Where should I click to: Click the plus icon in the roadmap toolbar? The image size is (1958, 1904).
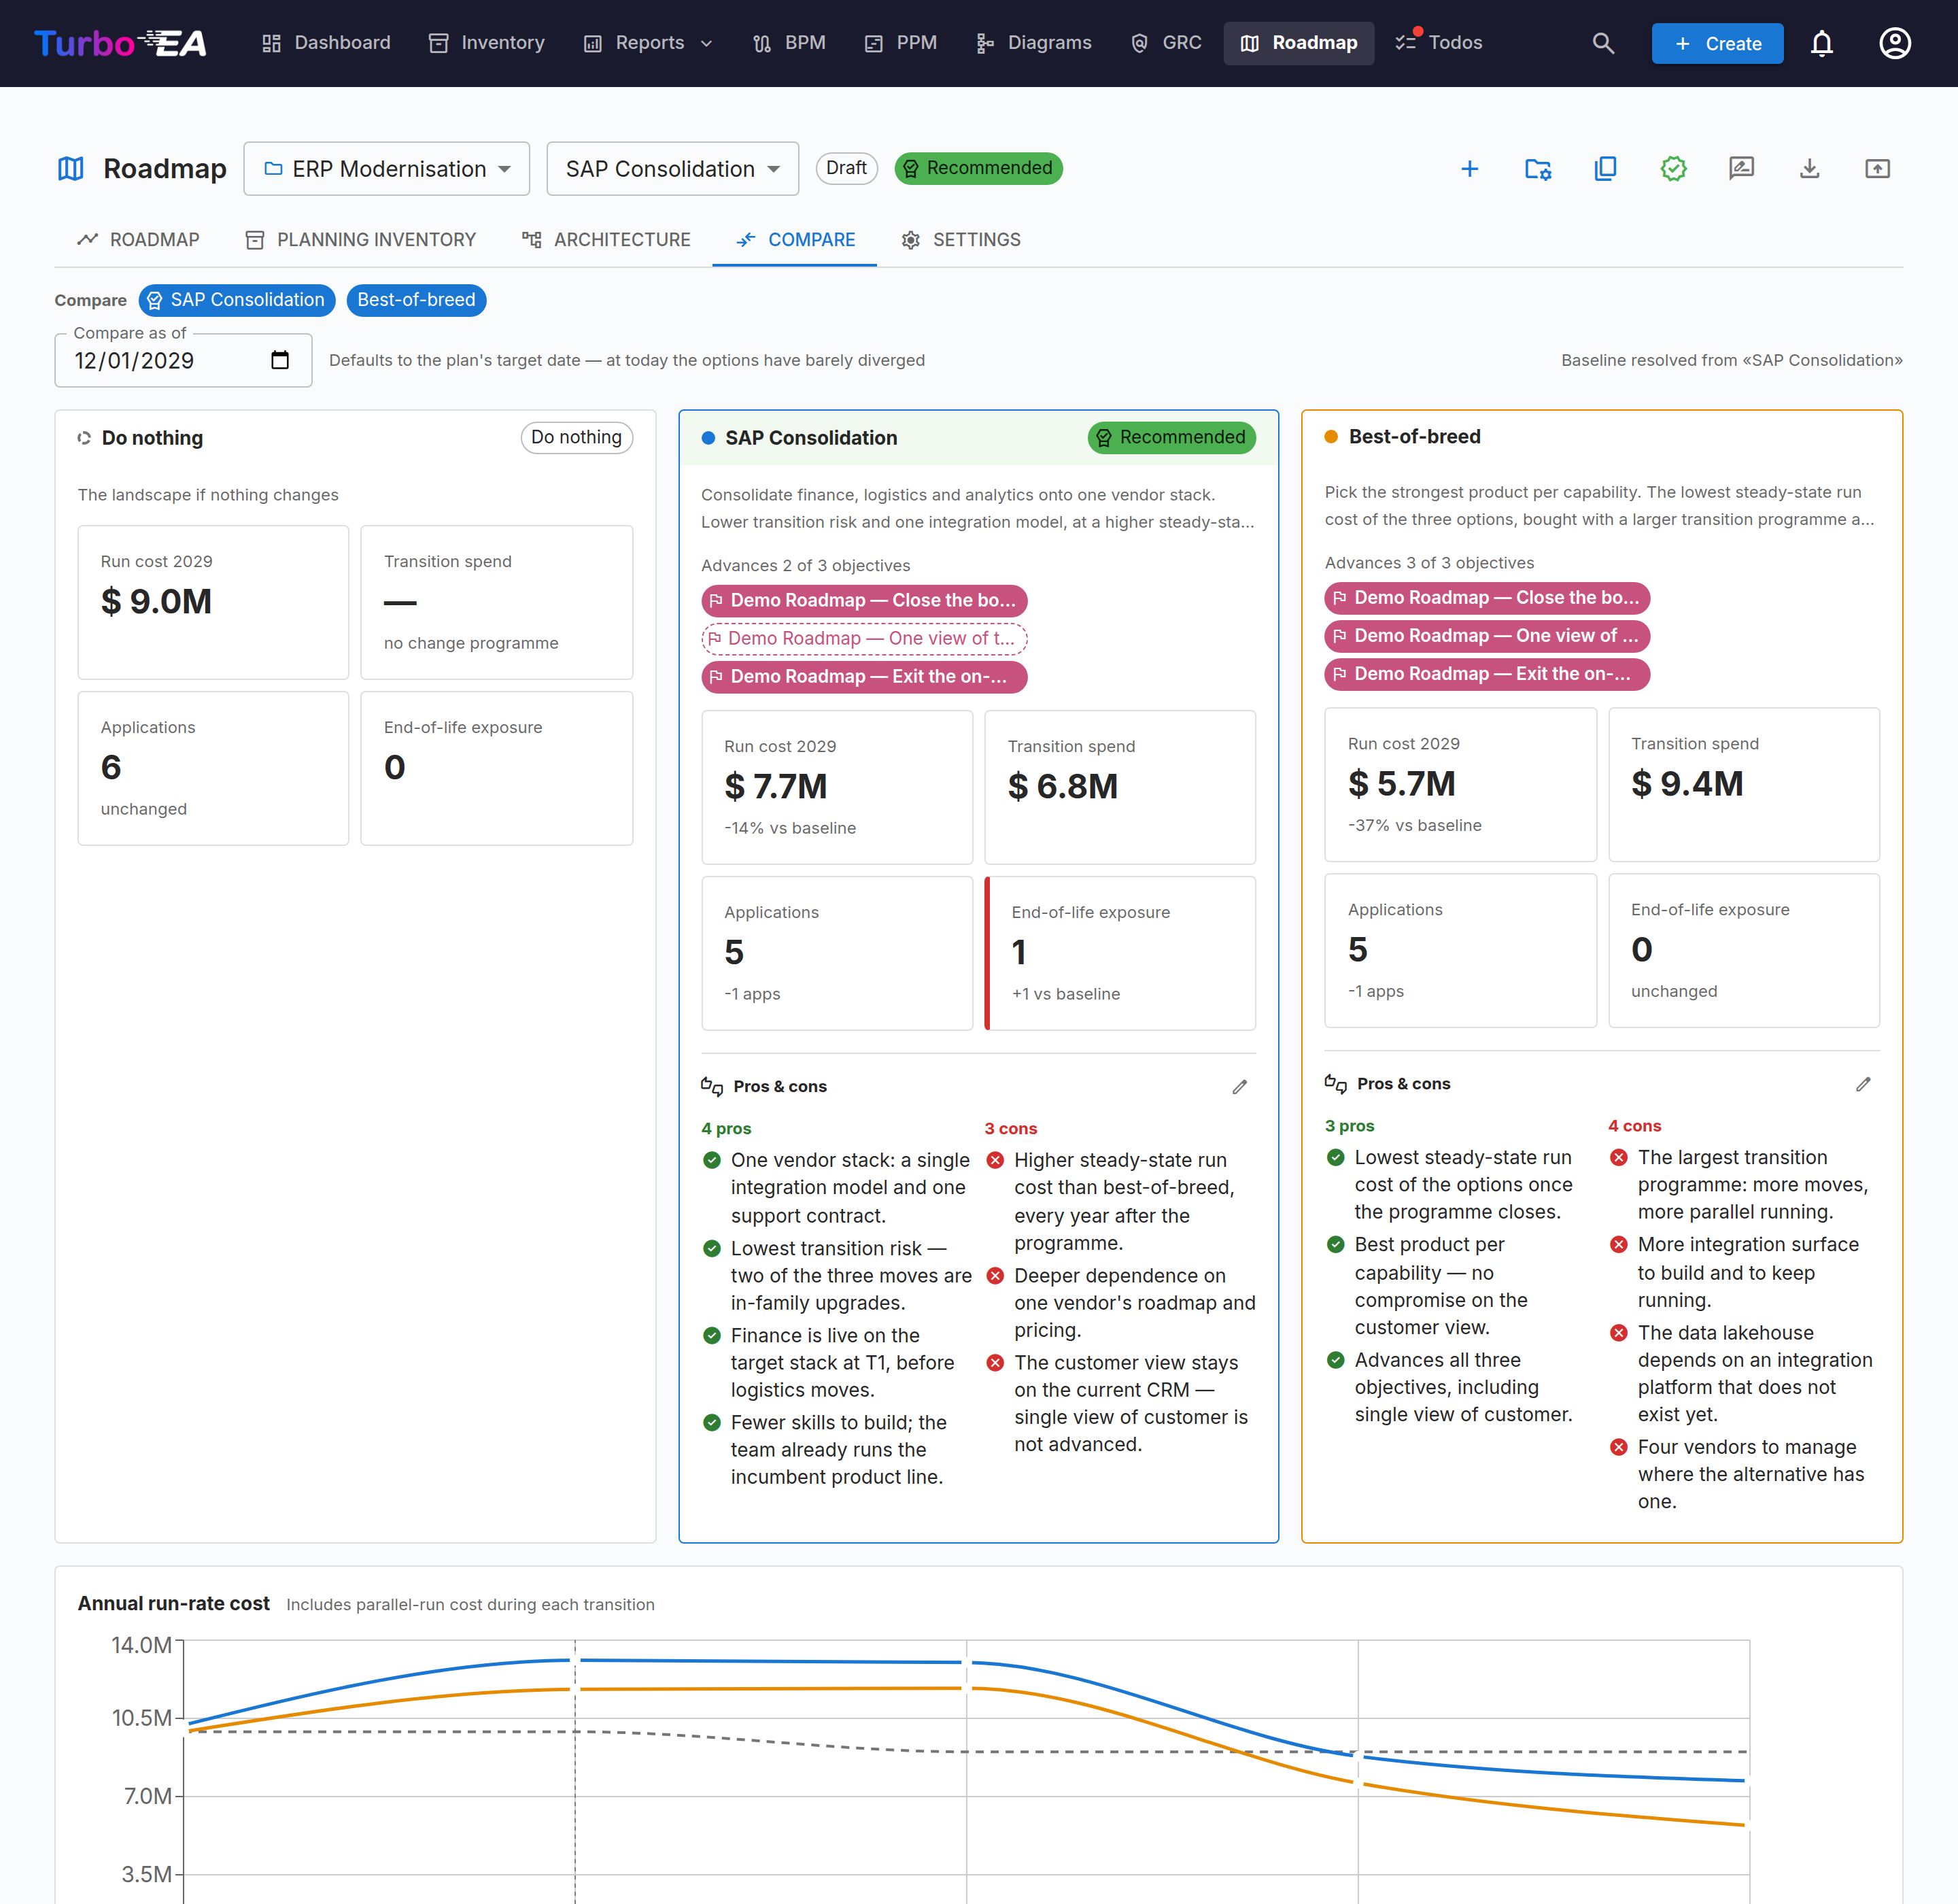1470,169
